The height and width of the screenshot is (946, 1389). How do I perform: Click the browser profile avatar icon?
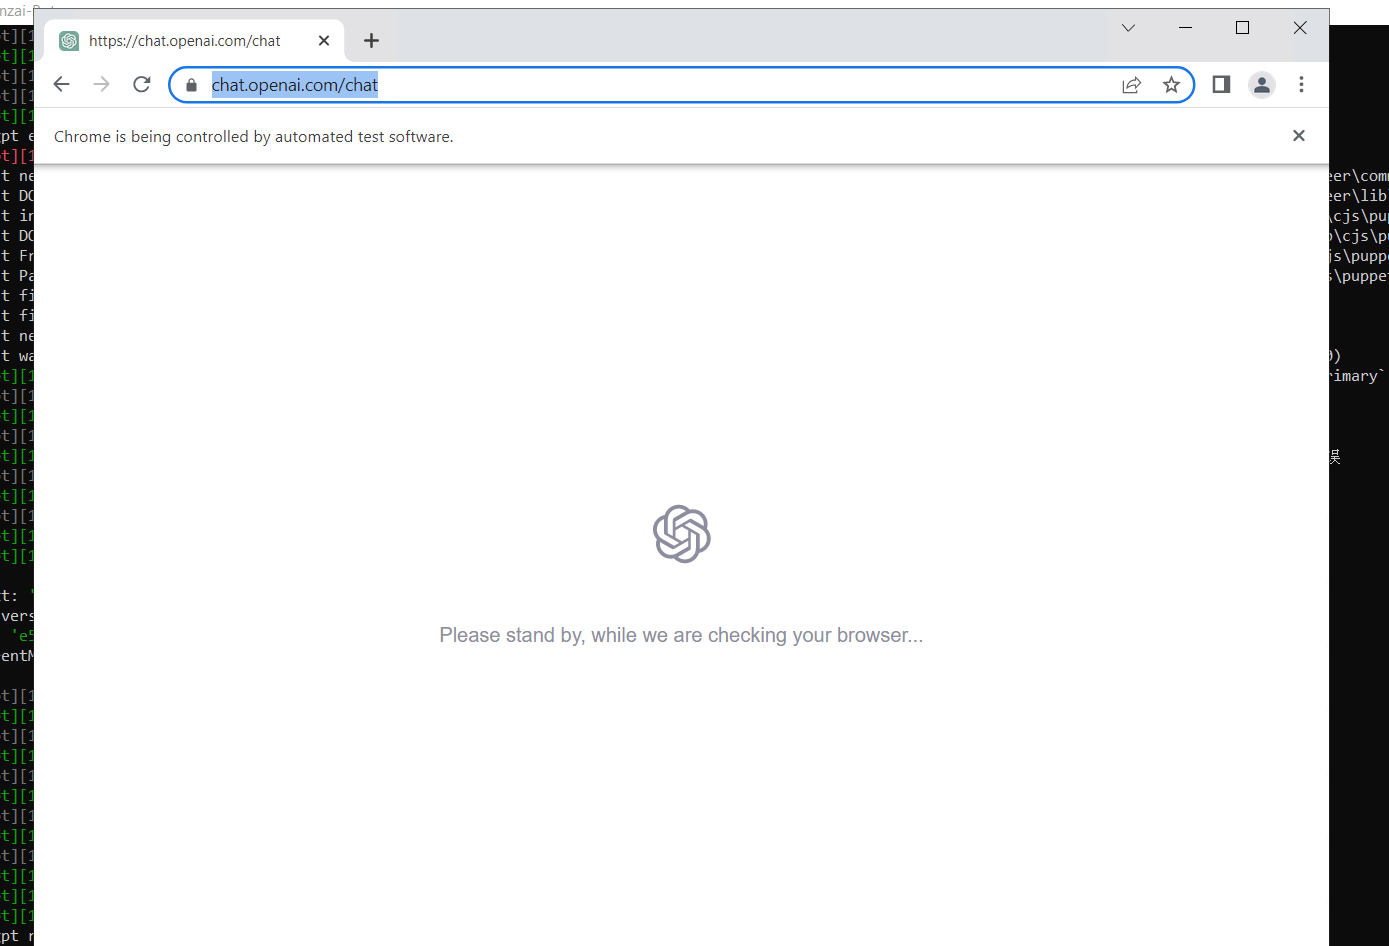click(x=1261, y=84)
